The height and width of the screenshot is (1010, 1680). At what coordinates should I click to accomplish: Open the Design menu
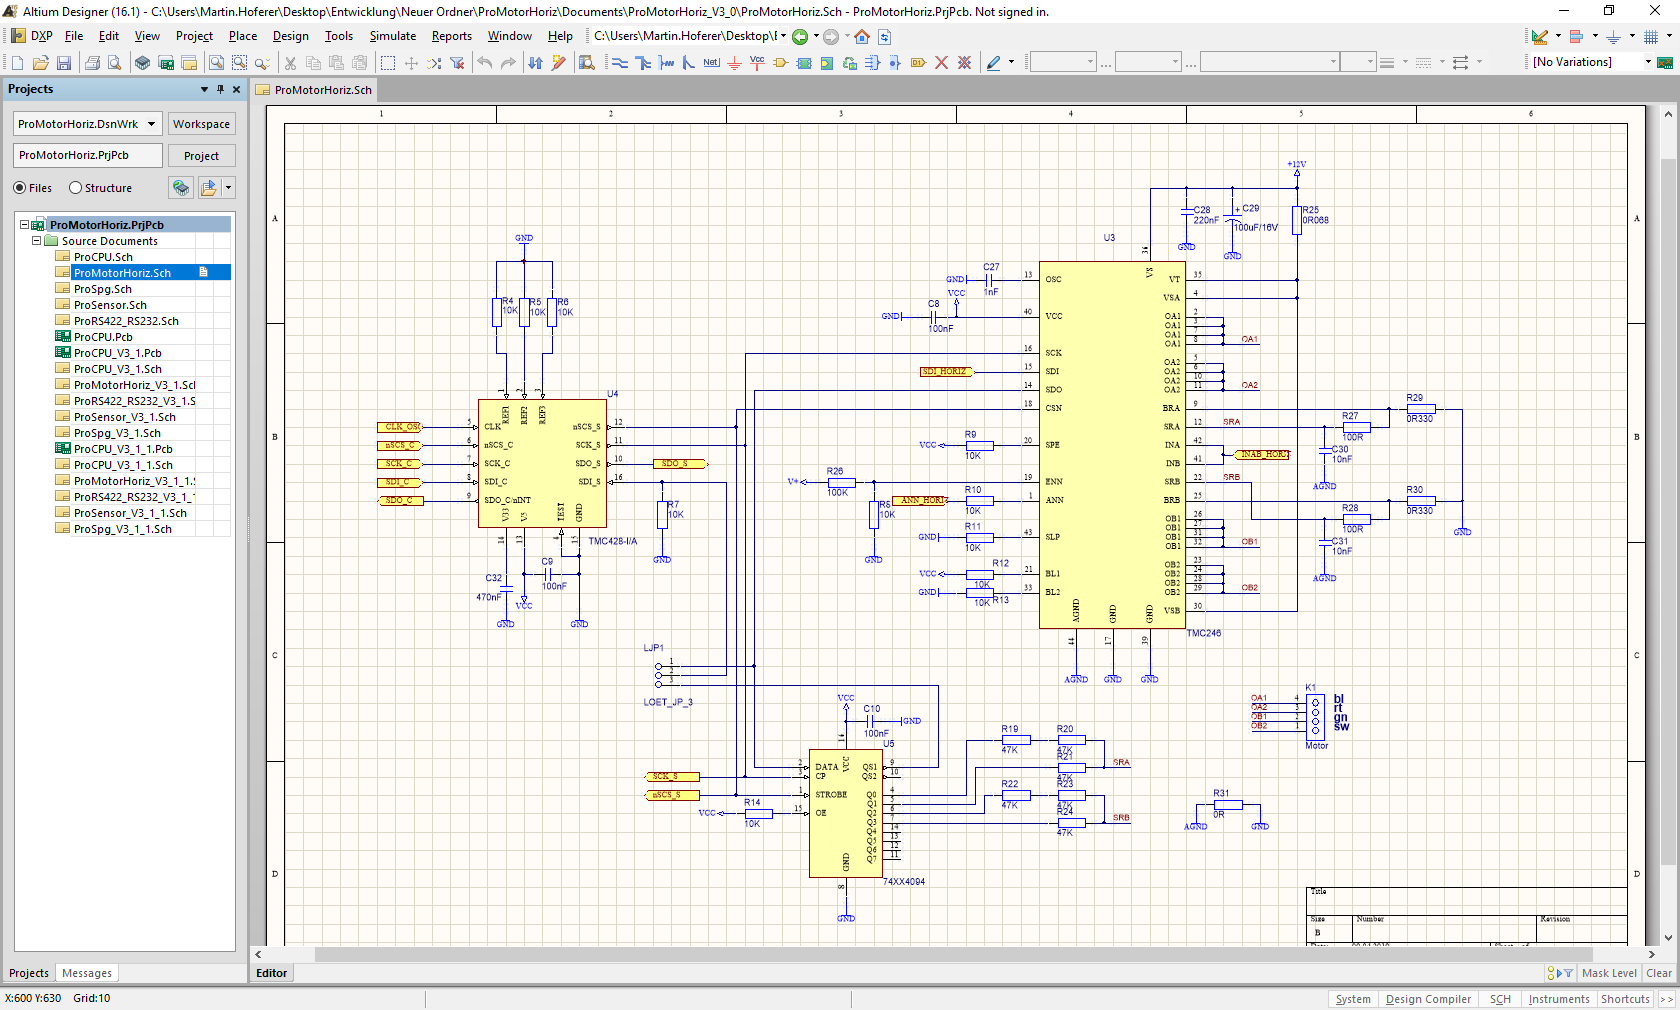pyautogui.click(x=290, y=36)
